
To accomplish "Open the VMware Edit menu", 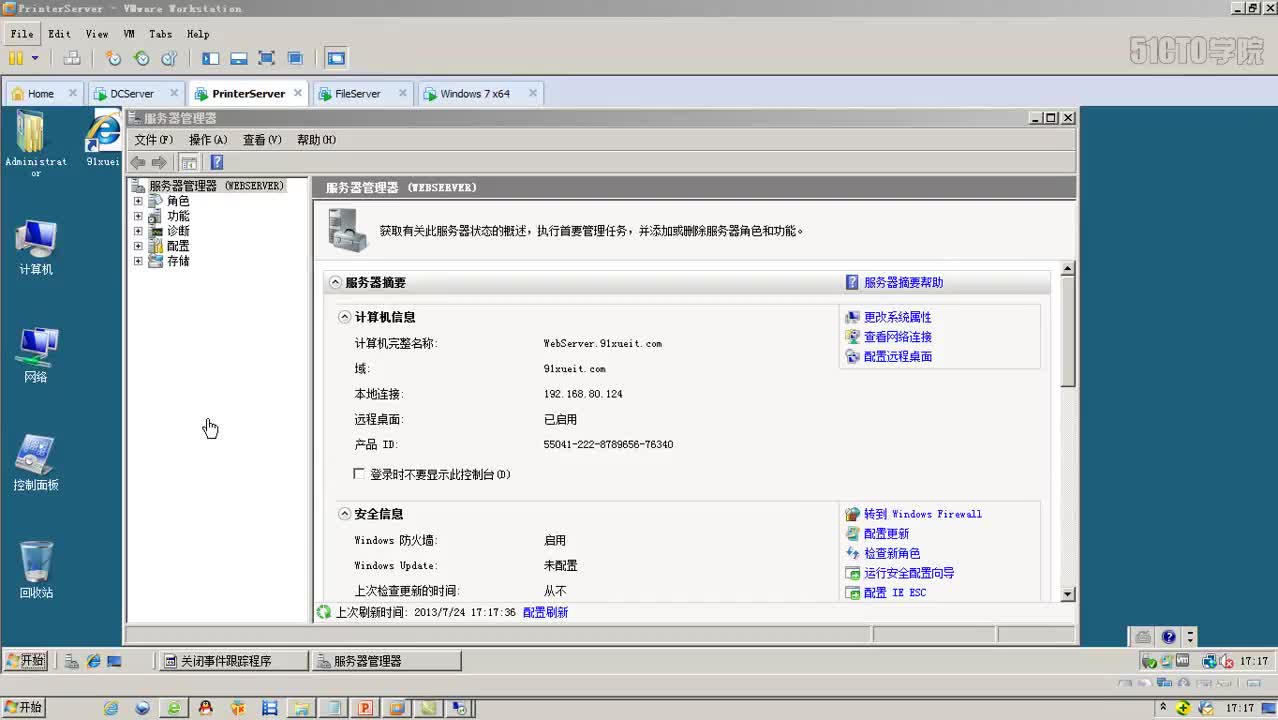I will pos(59,34).
